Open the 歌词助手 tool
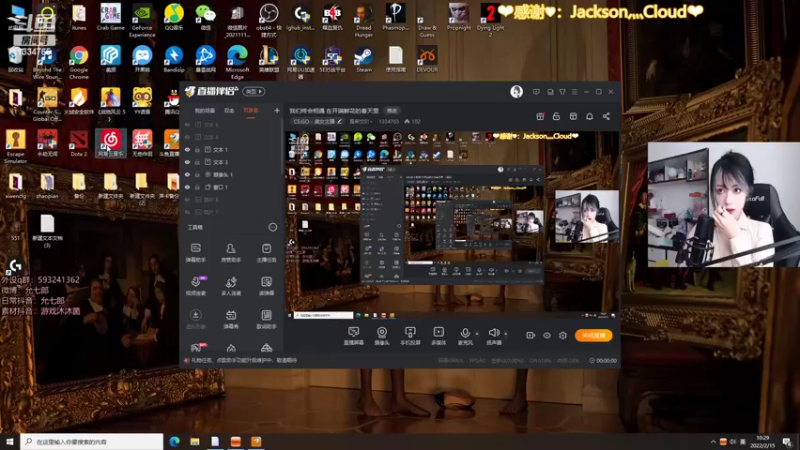This screenshot has width=800, height=450. coord(266,319)
